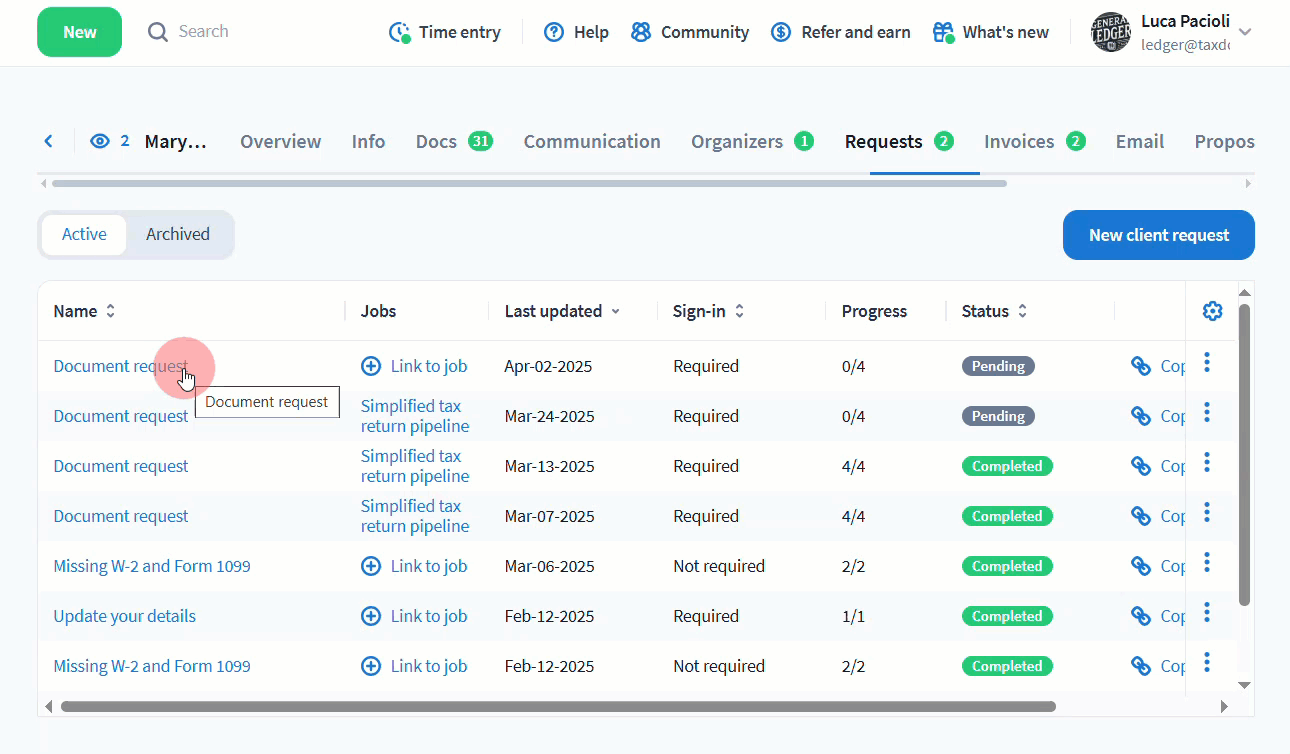Open table column settings gear

tap(1212, 311)
